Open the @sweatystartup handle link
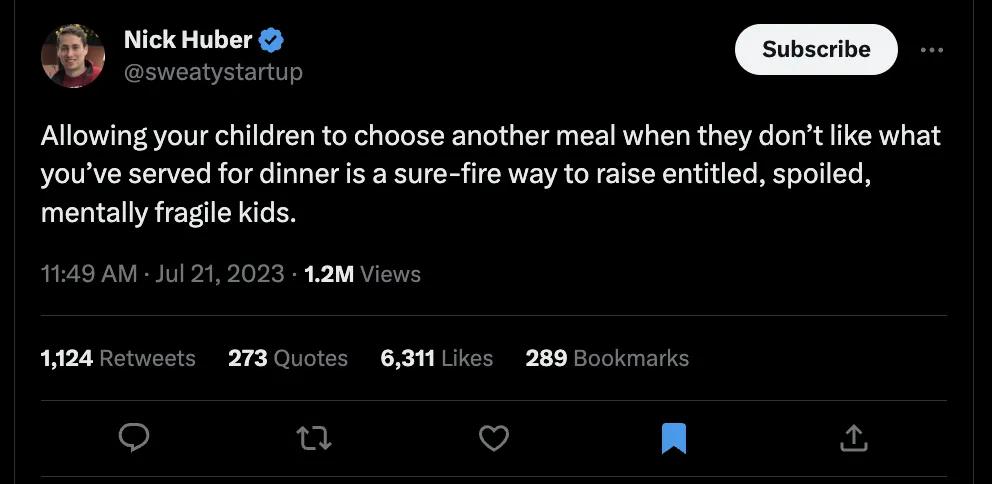This screenshot has height=484, width=992. pyautogui.click(x=213, y=72)
